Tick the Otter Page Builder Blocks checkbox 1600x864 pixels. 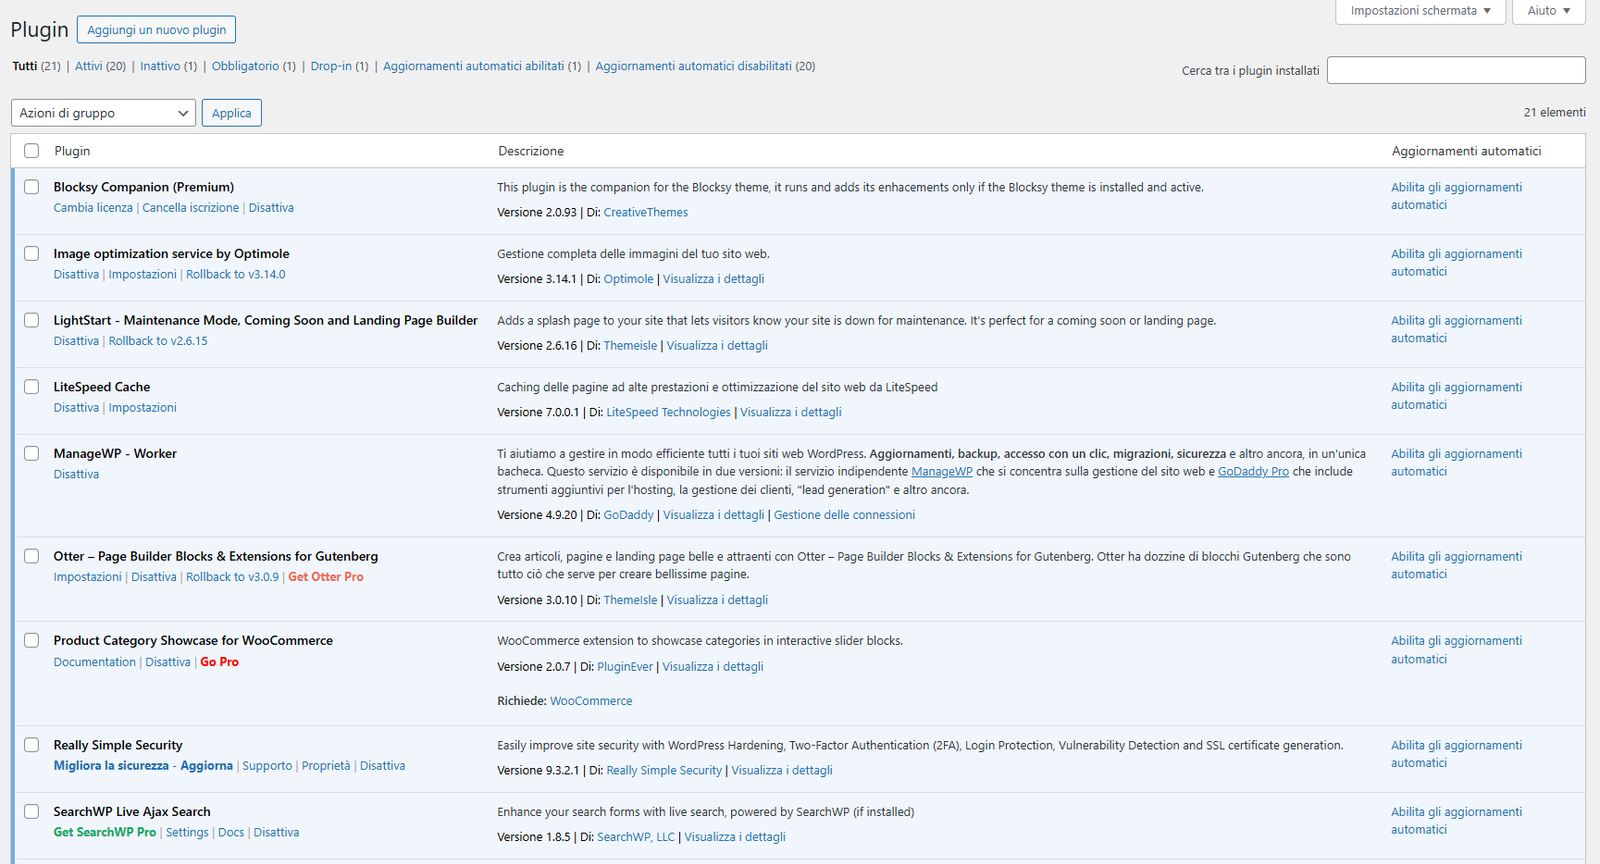tap(32, 556)
